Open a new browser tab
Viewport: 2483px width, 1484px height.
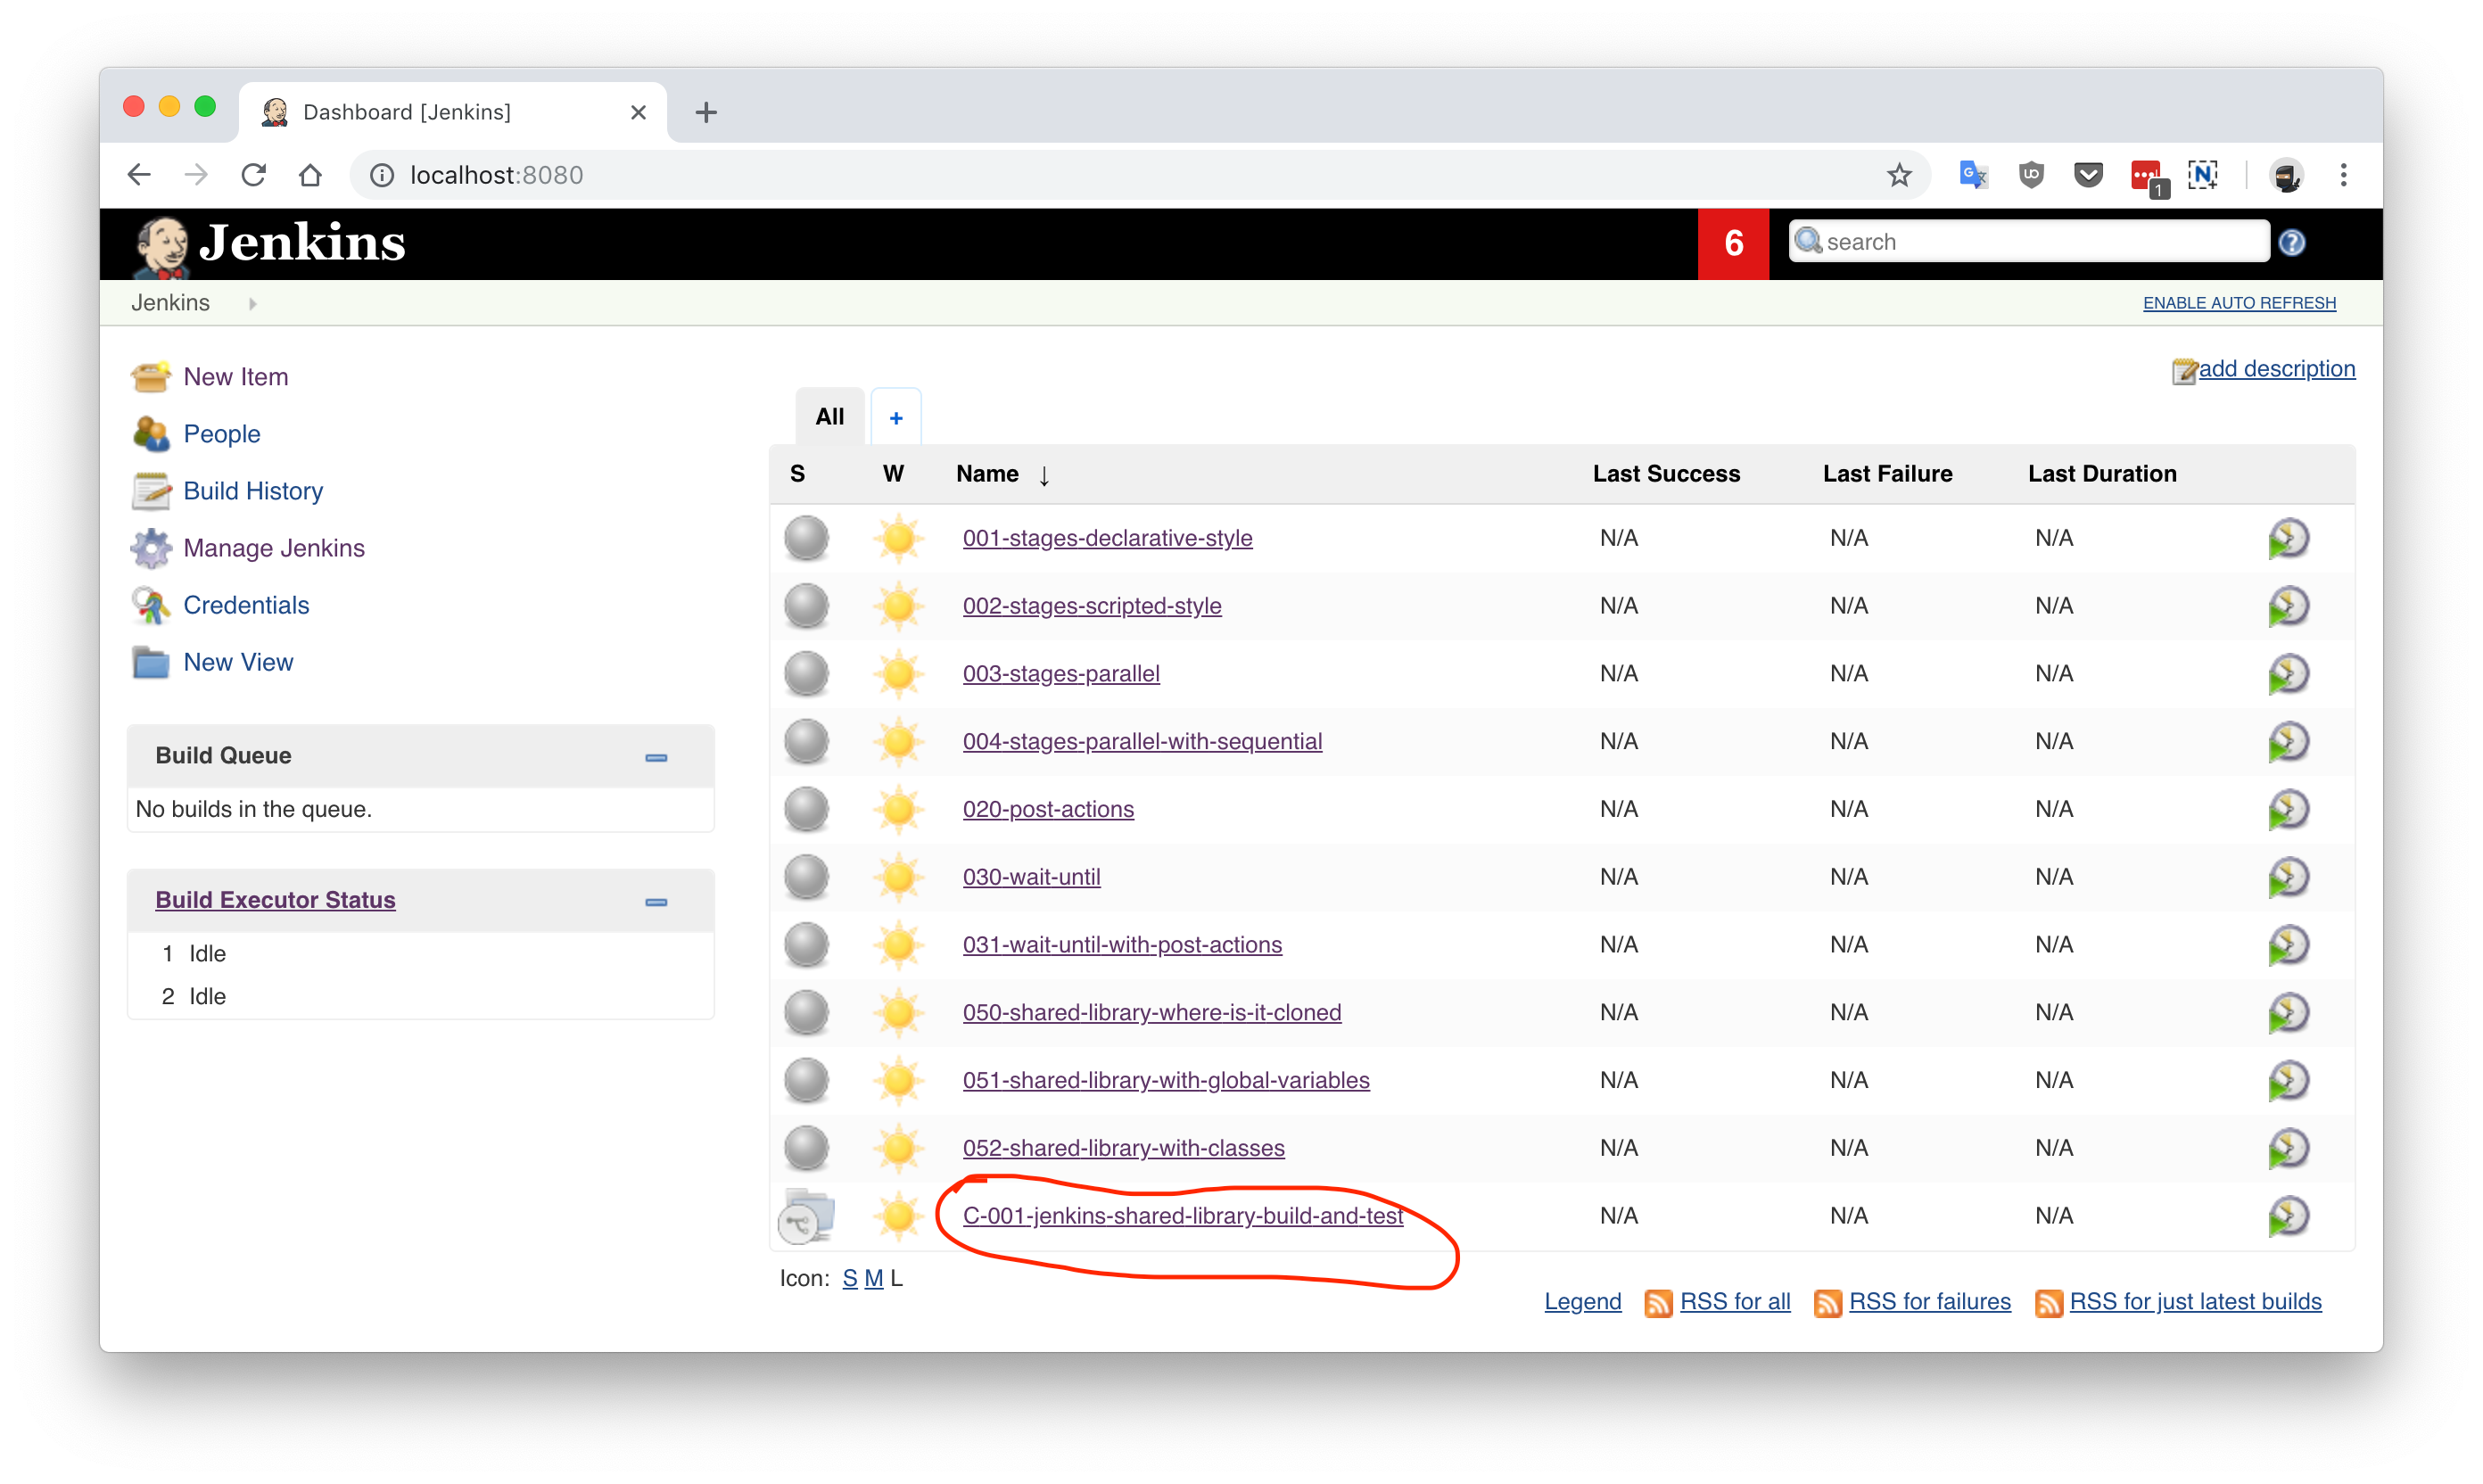[x=705, y=112]
